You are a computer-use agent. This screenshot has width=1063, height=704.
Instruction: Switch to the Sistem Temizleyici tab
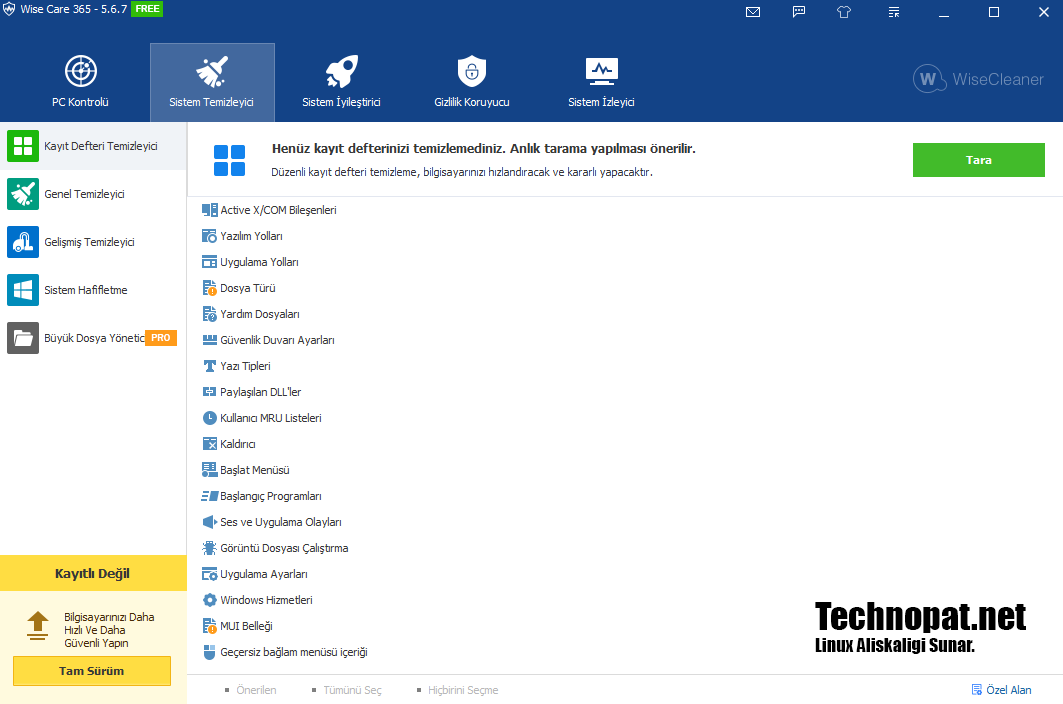point(212,82)
